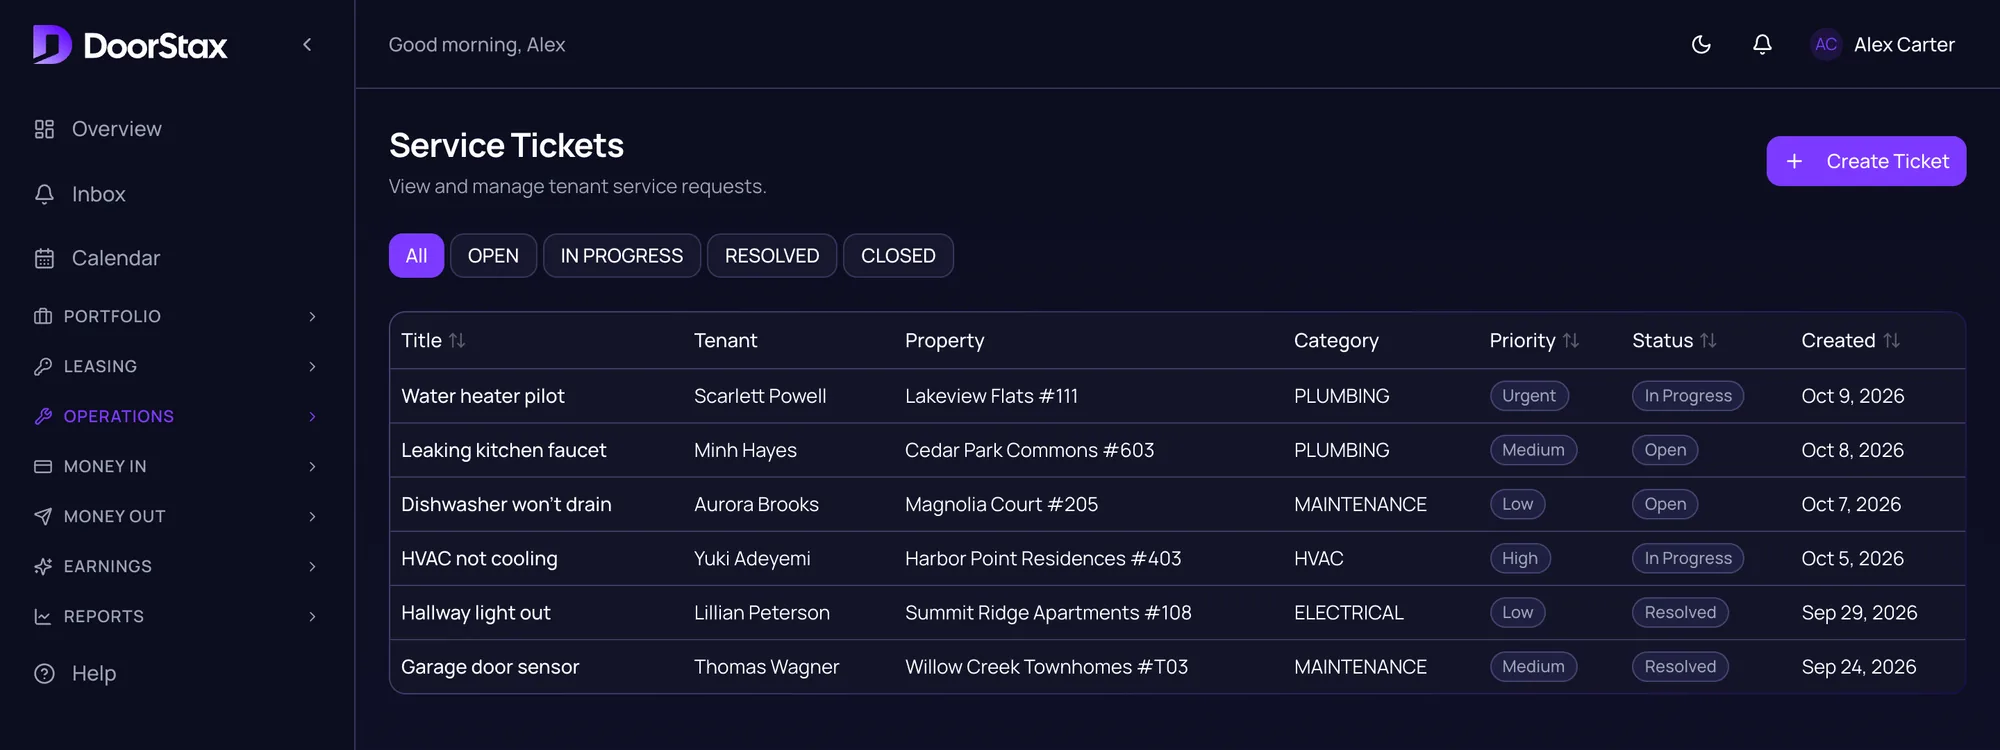The height and width of the screenshot is (750, 2000).
Task: Click the Inbox bell icon in sidebar
Action: [44, 194]
